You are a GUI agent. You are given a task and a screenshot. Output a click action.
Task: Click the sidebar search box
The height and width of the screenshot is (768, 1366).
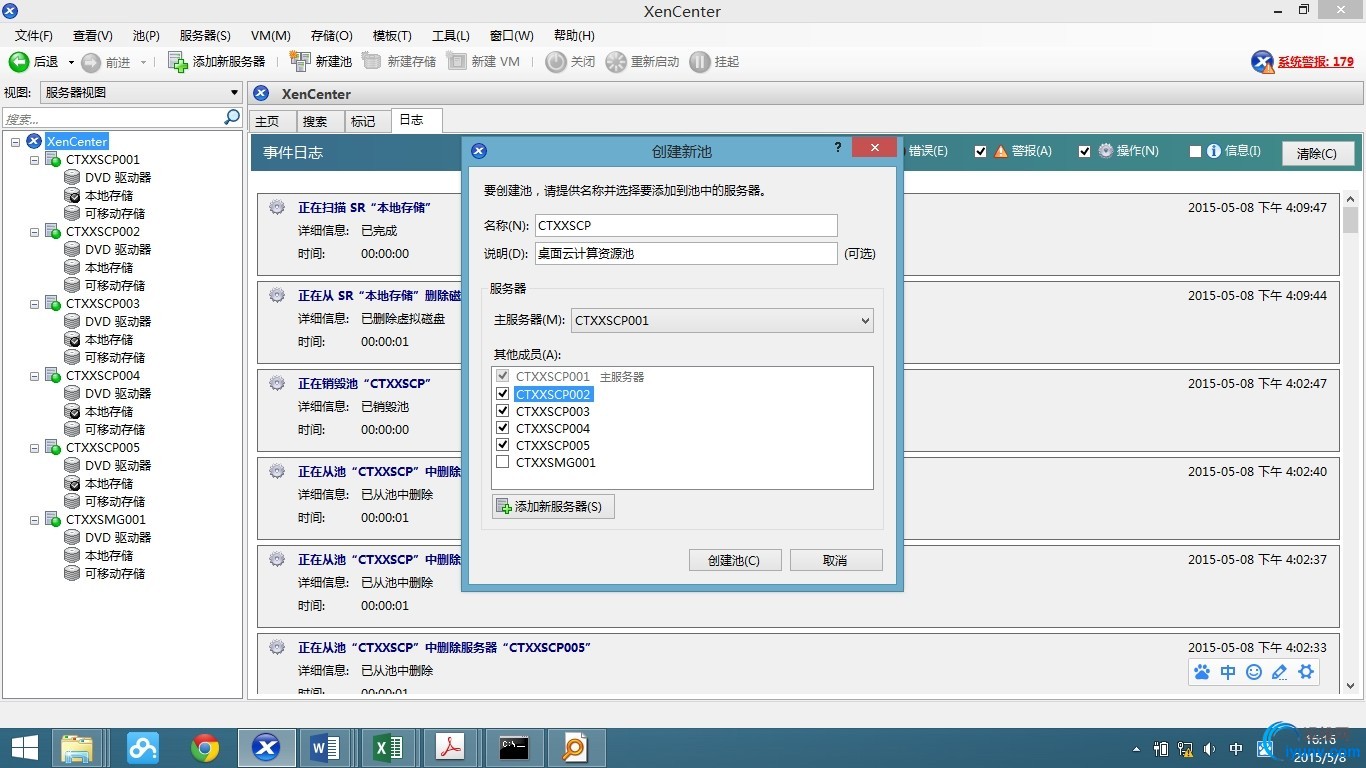(x=113, y=118)
